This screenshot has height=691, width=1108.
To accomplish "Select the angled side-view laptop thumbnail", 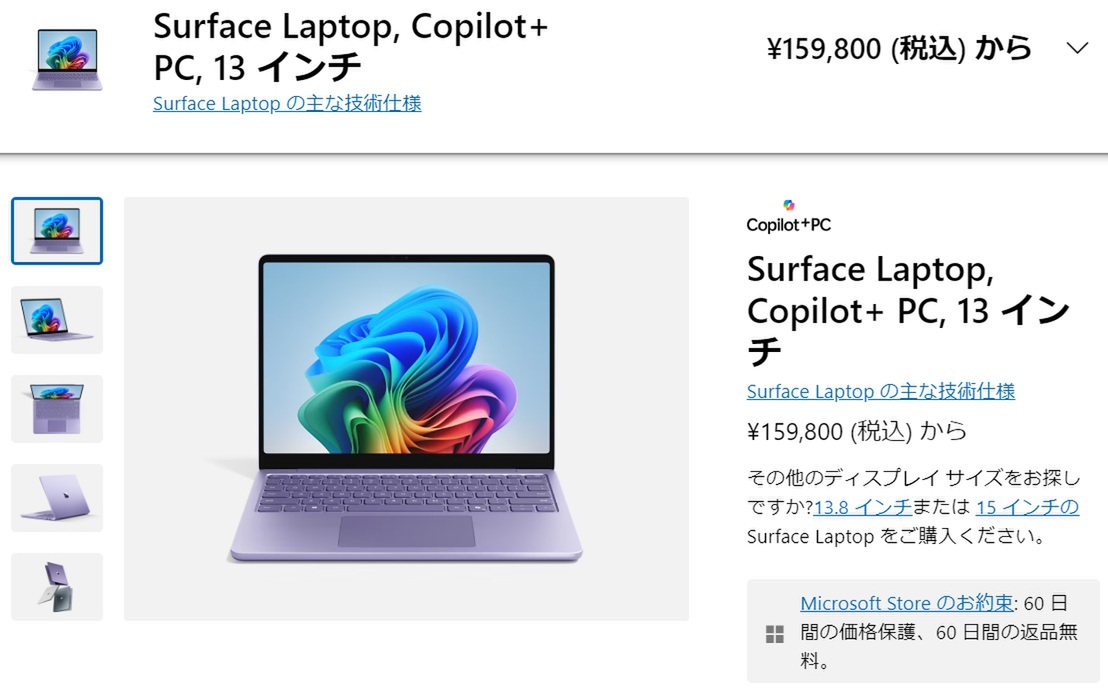I will [57, 320].
